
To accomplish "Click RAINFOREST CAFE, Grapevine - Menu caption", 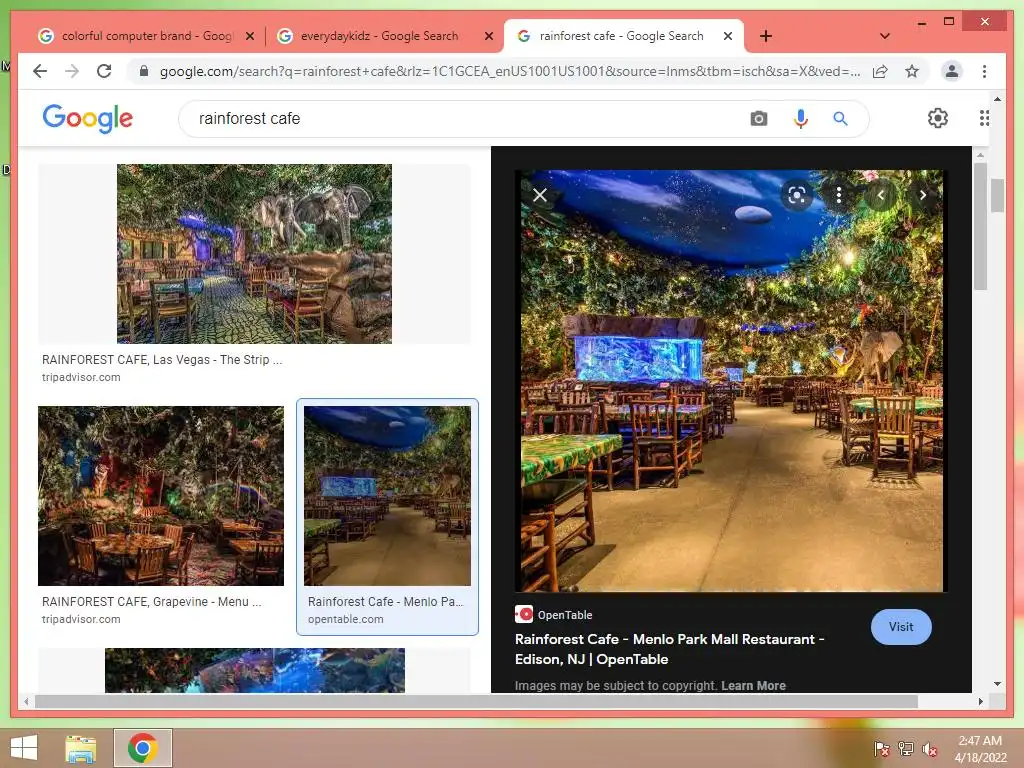I will point(152,601).
